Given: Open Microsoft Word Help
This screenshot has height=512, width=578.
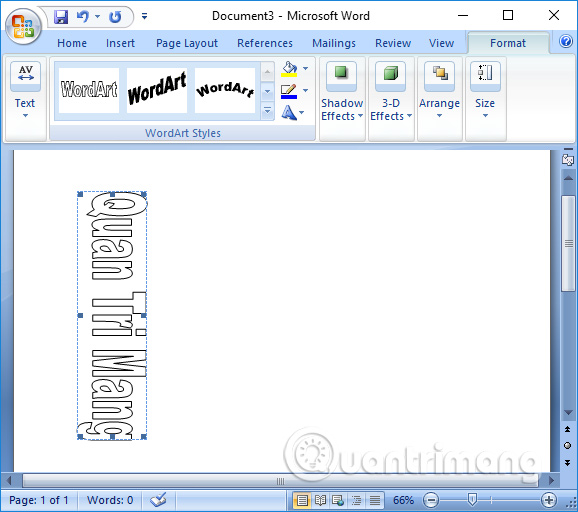Looking at the screenshot, I should tap(566, 41).
